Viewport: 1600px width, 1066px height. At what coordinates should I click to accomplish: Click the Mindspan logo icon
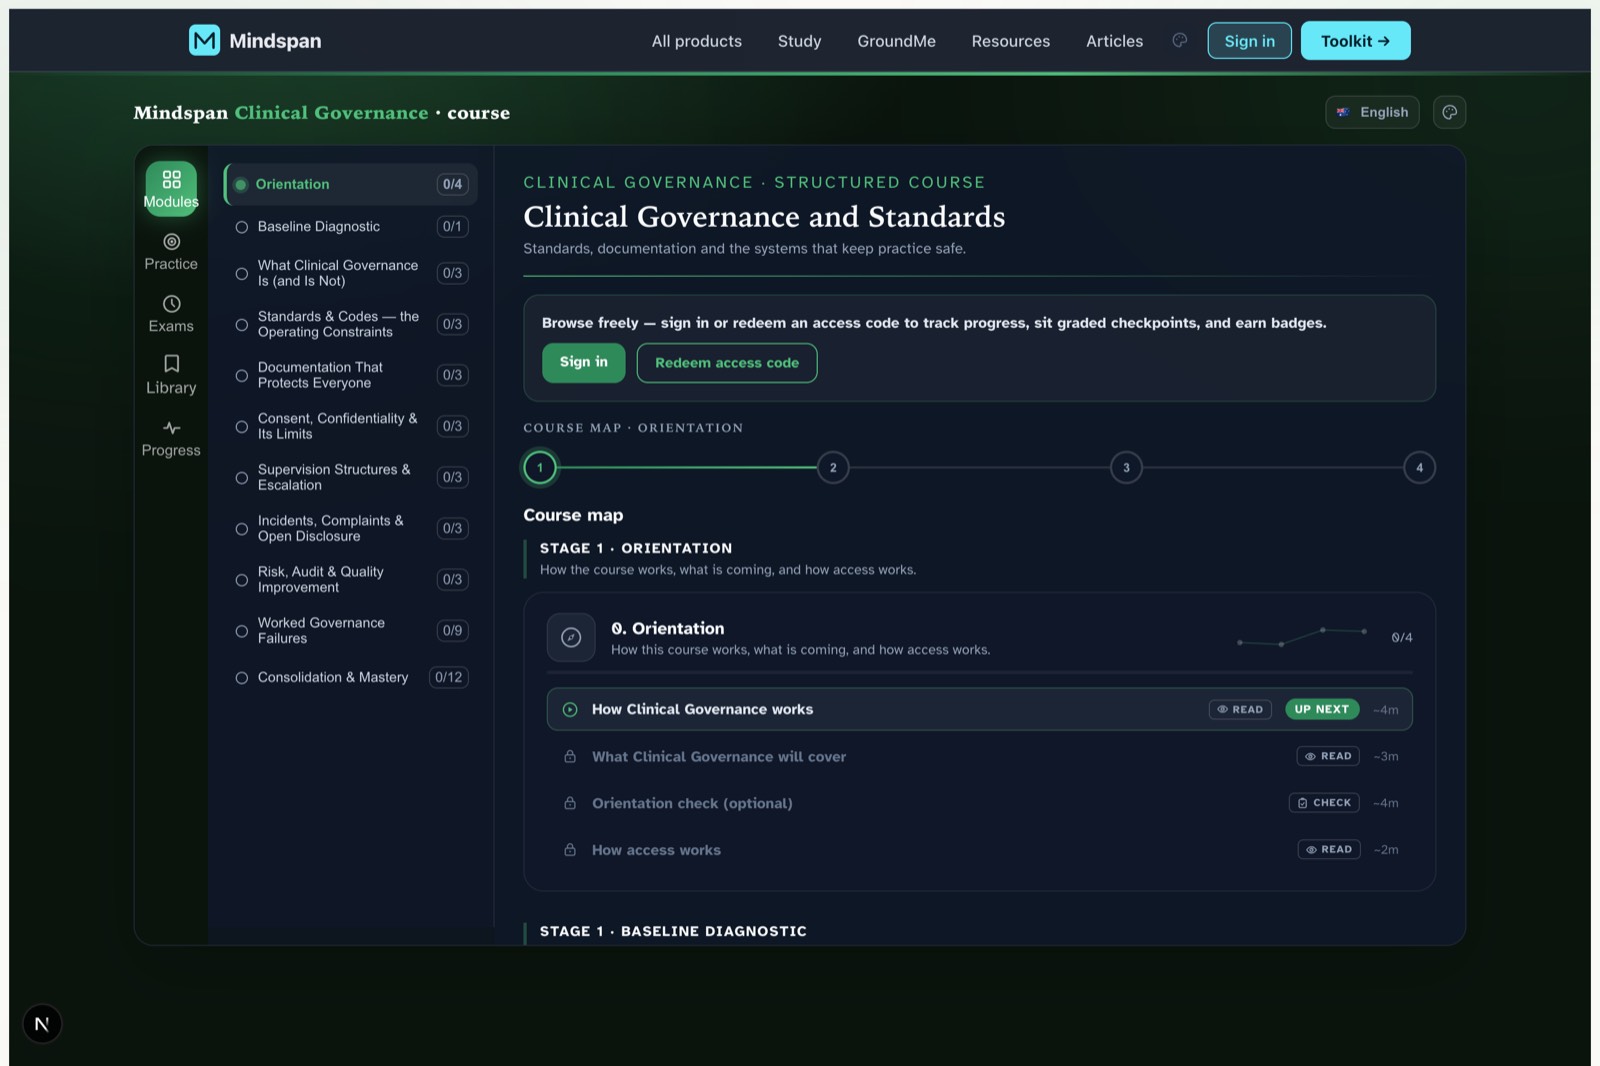tap(204, 40)
